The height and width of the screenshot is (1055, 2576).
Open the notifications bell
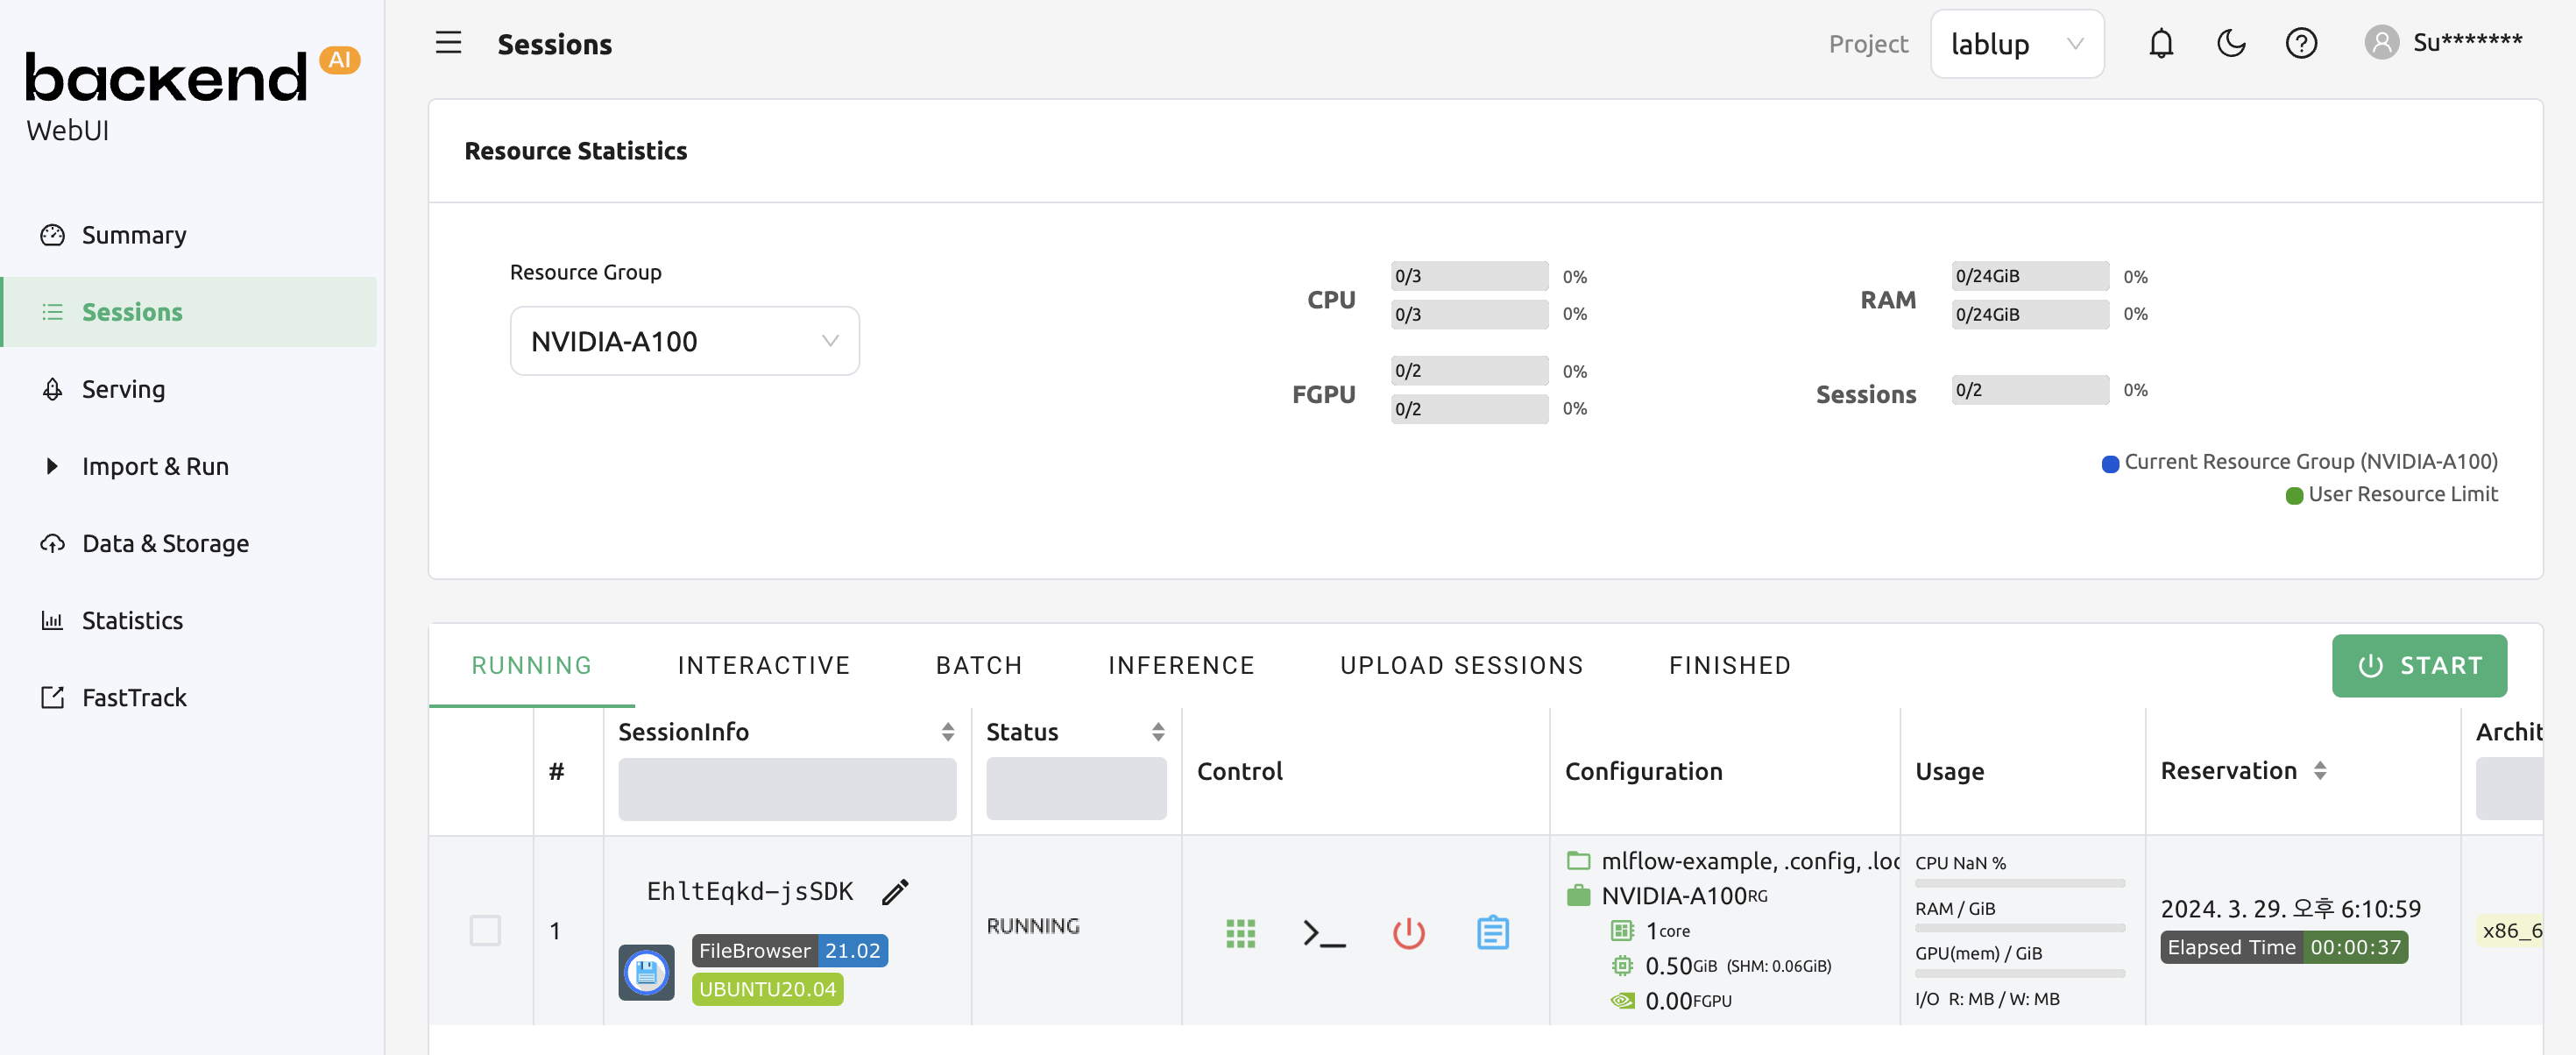[x=2161, y=43]
